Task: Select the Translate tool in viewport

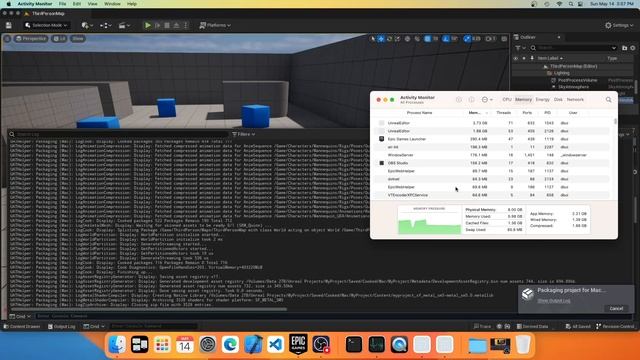Action: 381,39
